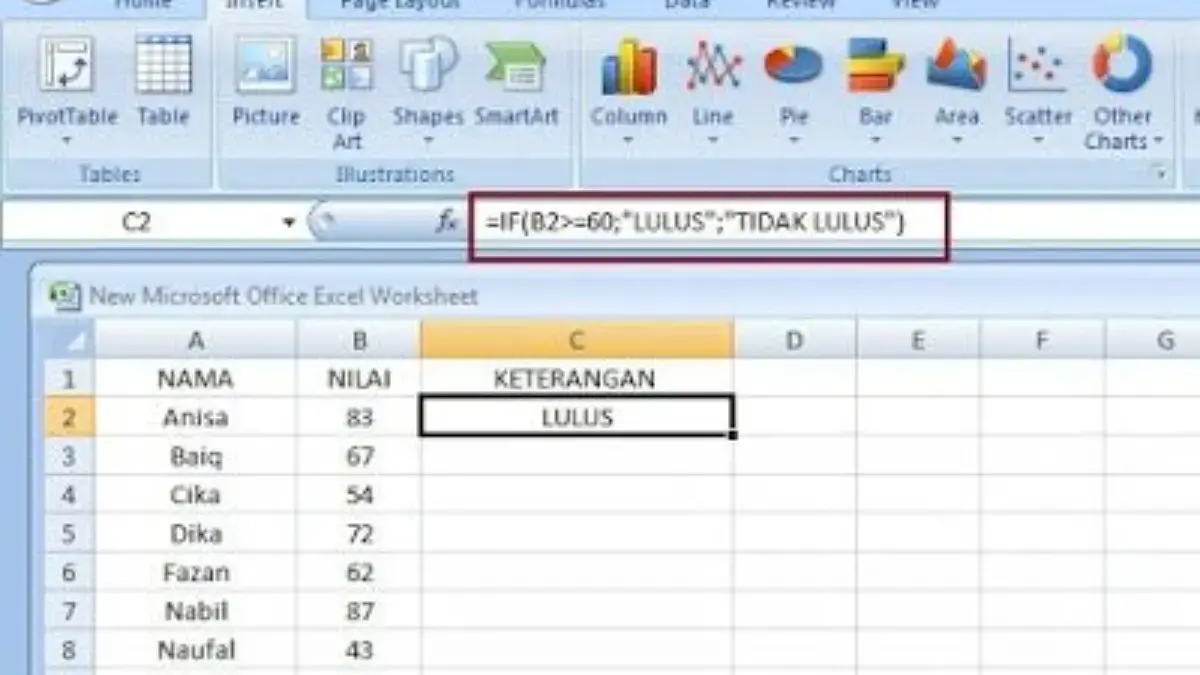This screenshot has height=675, width=1200.
Task: Click the KETERANGAN header cell
Action: click(x=577, y=379)
